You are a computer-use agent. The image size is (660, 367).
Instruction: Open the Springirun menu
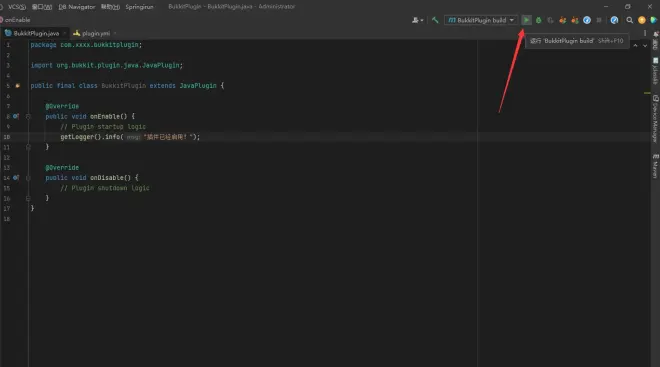click(x=139, y=7)
